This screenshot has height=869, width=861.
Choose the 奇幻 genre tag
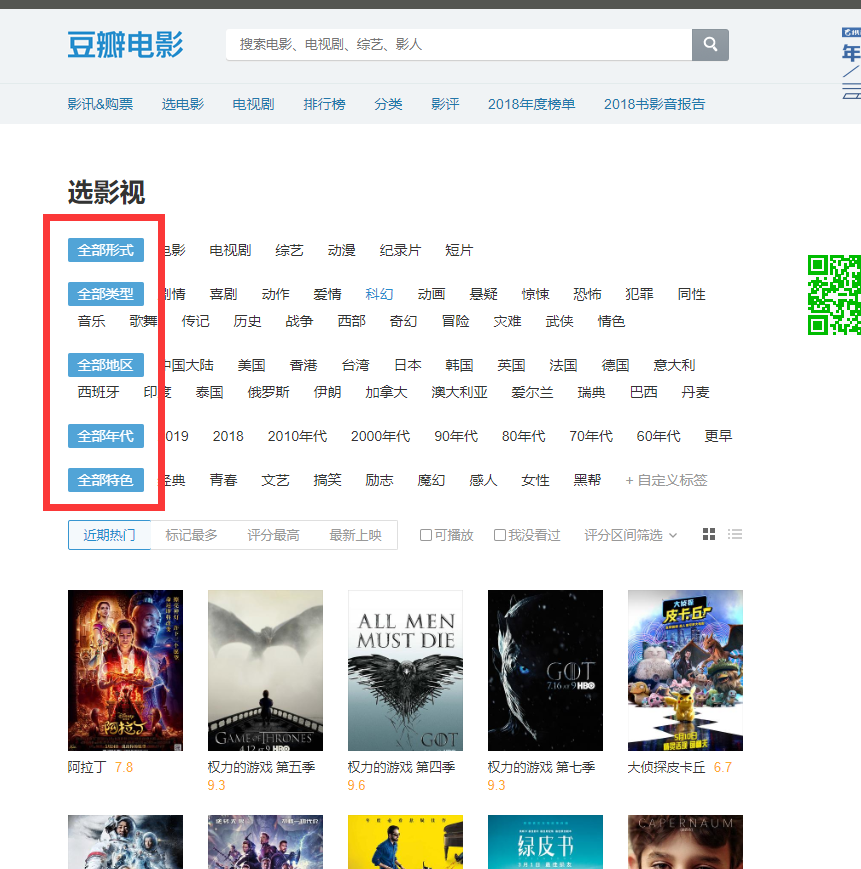tap(403, 321)
